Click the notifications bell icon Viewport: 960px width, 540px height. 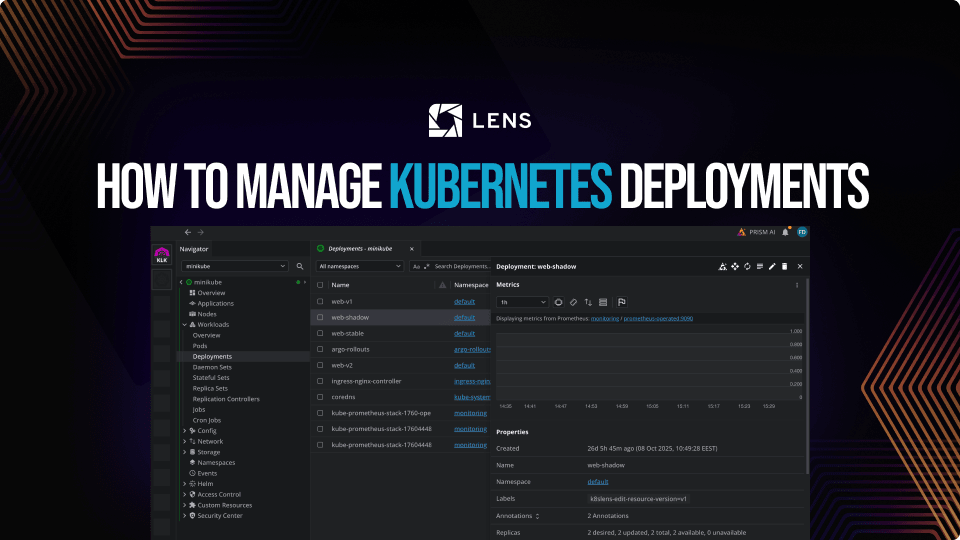pos(786,232)
